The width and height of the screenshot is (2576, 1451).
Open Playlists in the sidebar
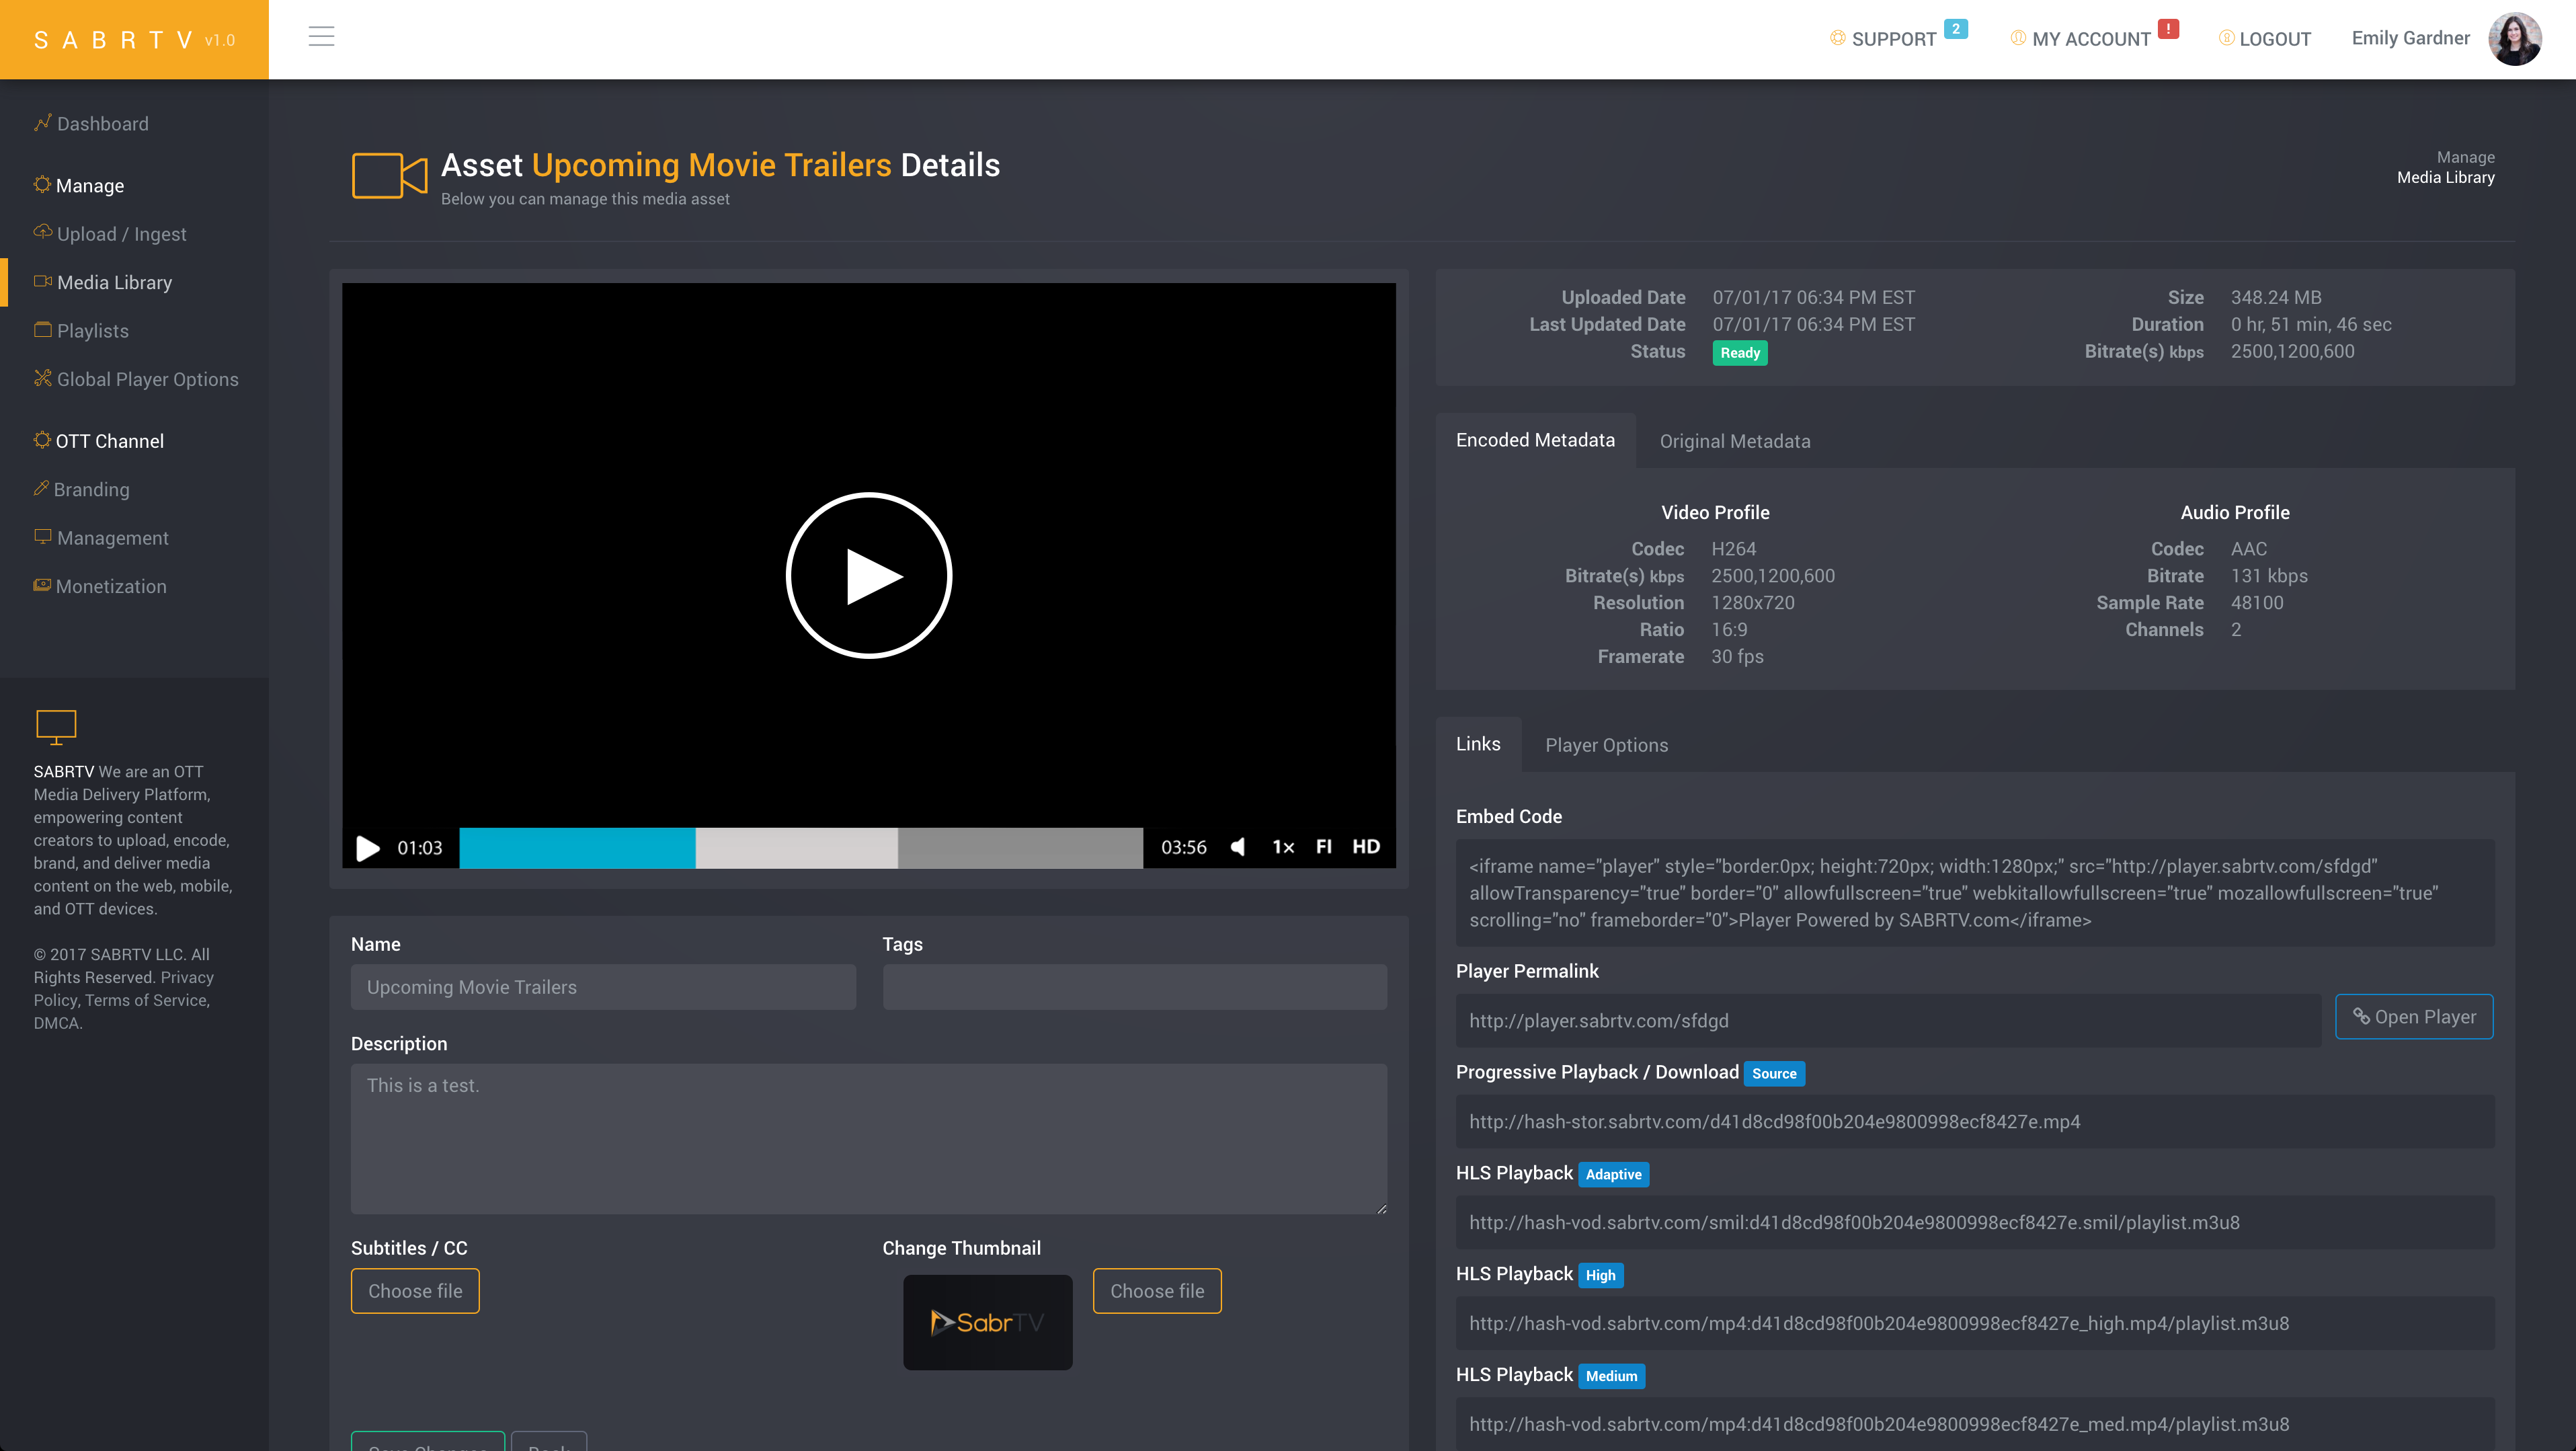(x=92, y=331)
